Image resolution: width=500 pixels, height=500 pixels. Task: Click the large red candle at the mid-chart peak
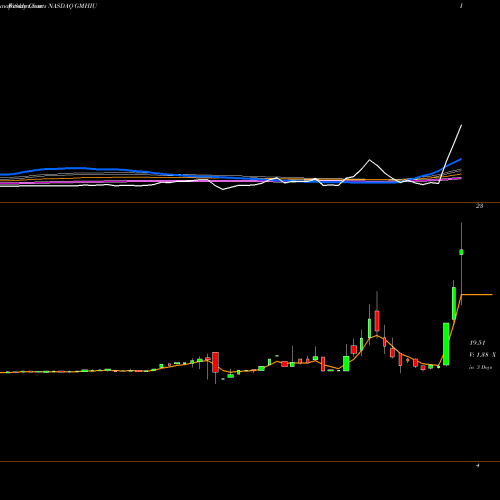pyautogui.click(x=377, y=321)
